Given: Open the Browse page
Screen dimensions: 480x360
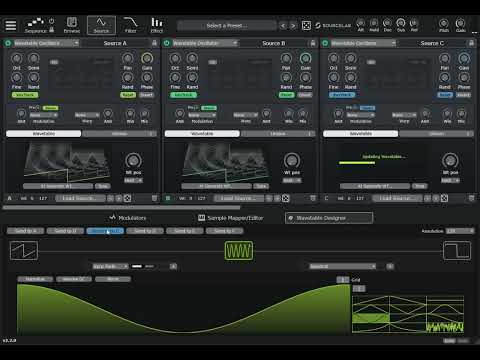Looking at the screenshot, I should point(72,25).
